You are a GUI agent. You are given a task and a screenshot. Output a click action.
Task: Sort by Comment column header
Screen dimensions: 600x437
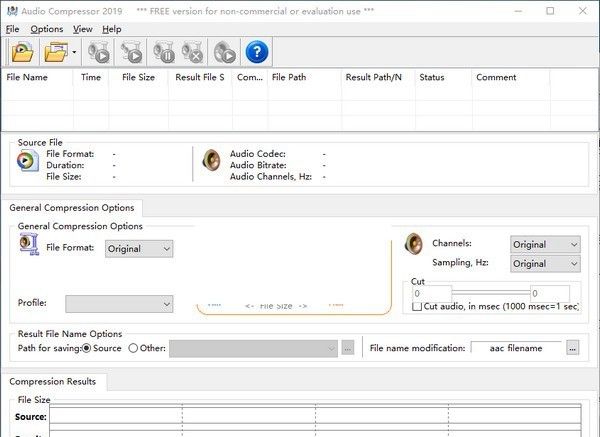(511, 77)
